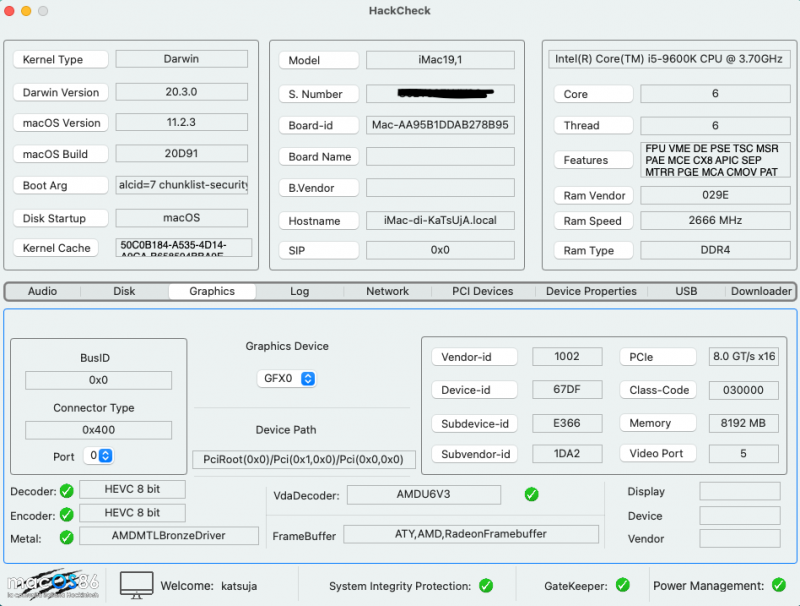Click the System Integrity Protection checkmark
Screen dimensions: 800x606
486,586
